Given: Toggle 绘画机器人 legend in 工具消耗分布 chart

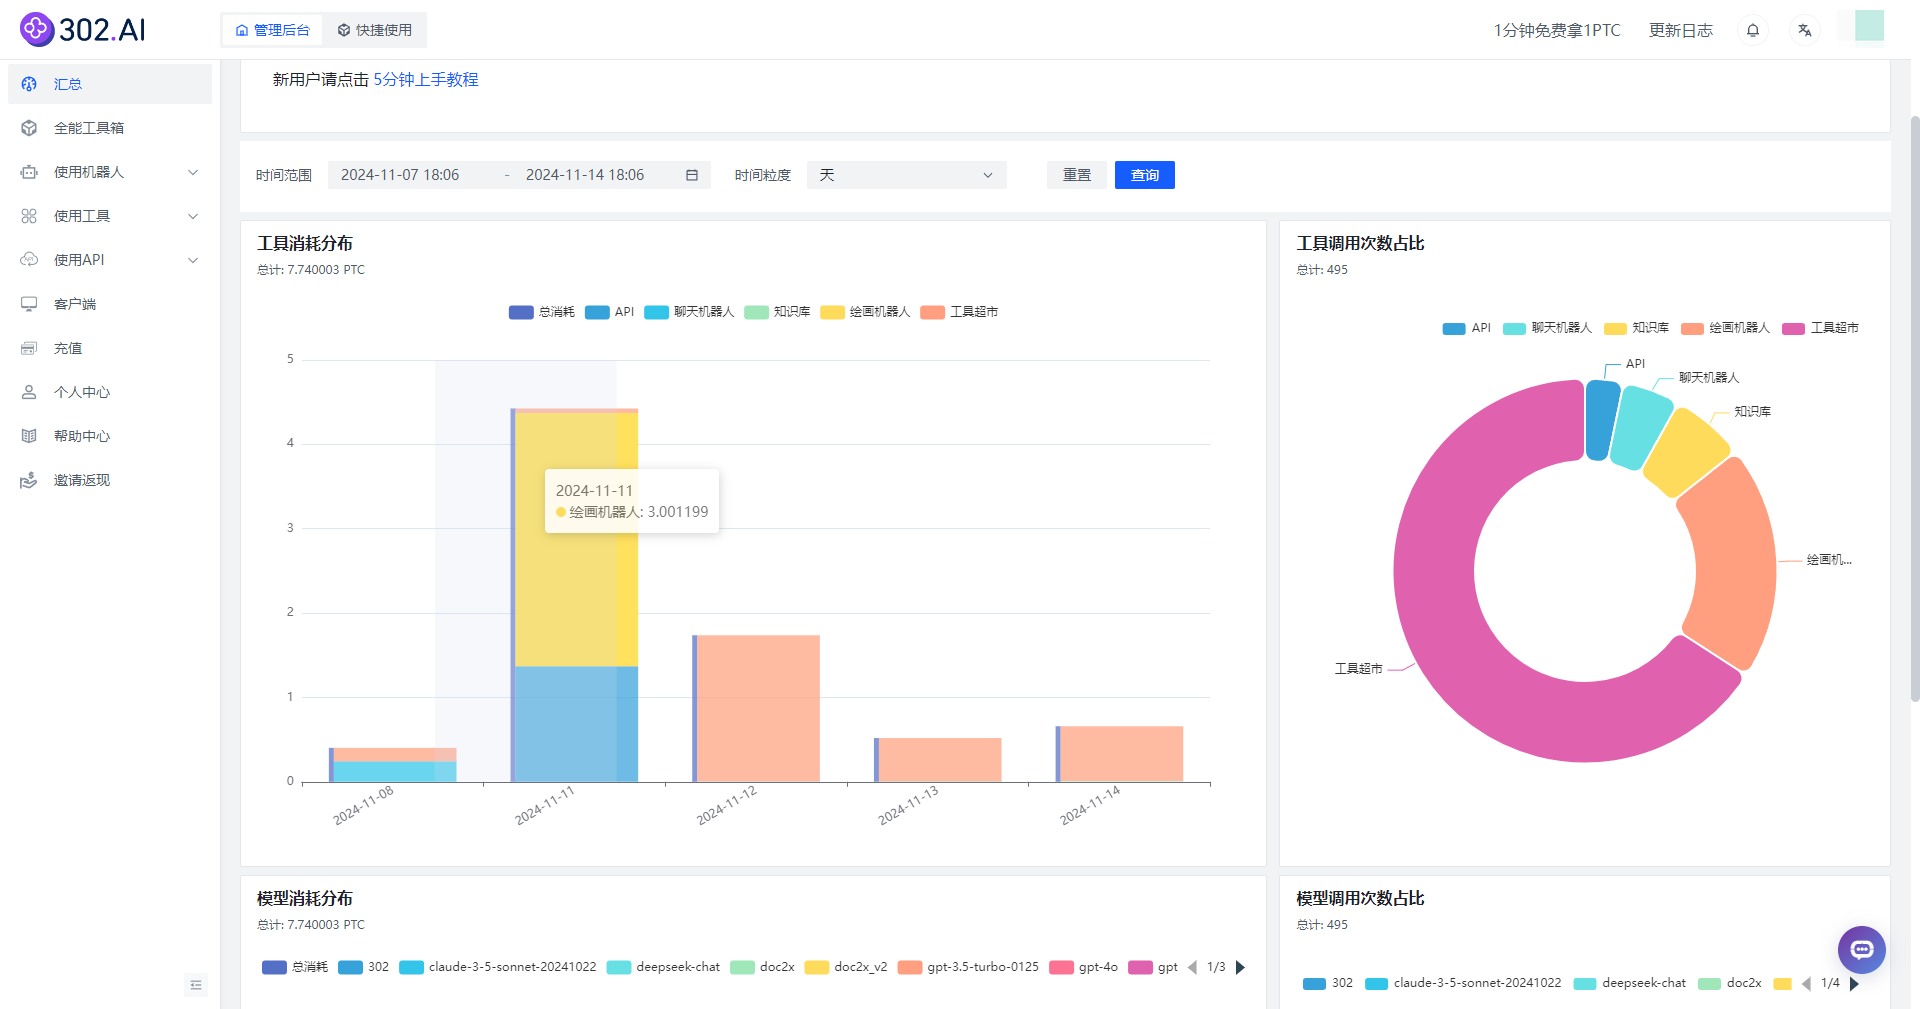Looking at the screenshot, I should 865,312.
